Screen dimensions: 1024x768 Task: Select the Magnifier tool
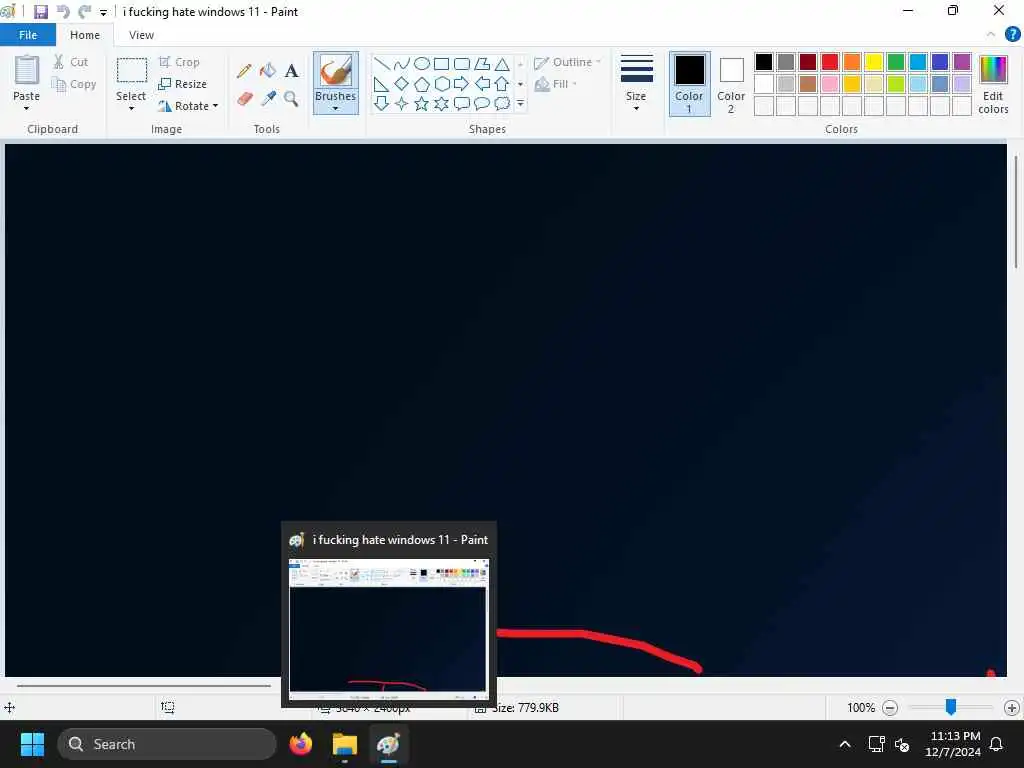291,99
